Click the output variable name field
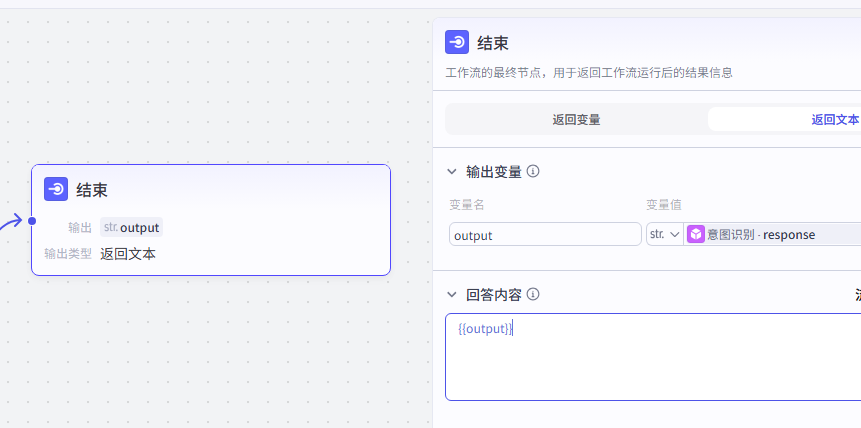The image size is (861, 428). click(x=545, y=235)
